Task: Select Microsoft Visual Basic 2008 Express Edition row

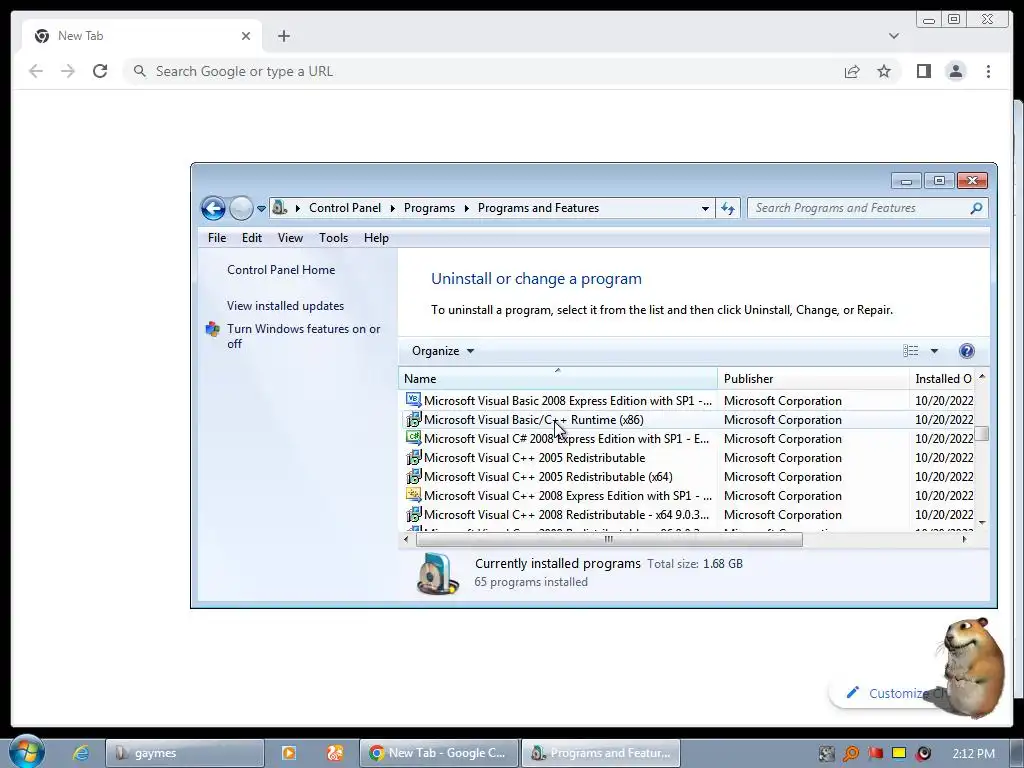Action: pyautogui.click(x=687, y=400)
